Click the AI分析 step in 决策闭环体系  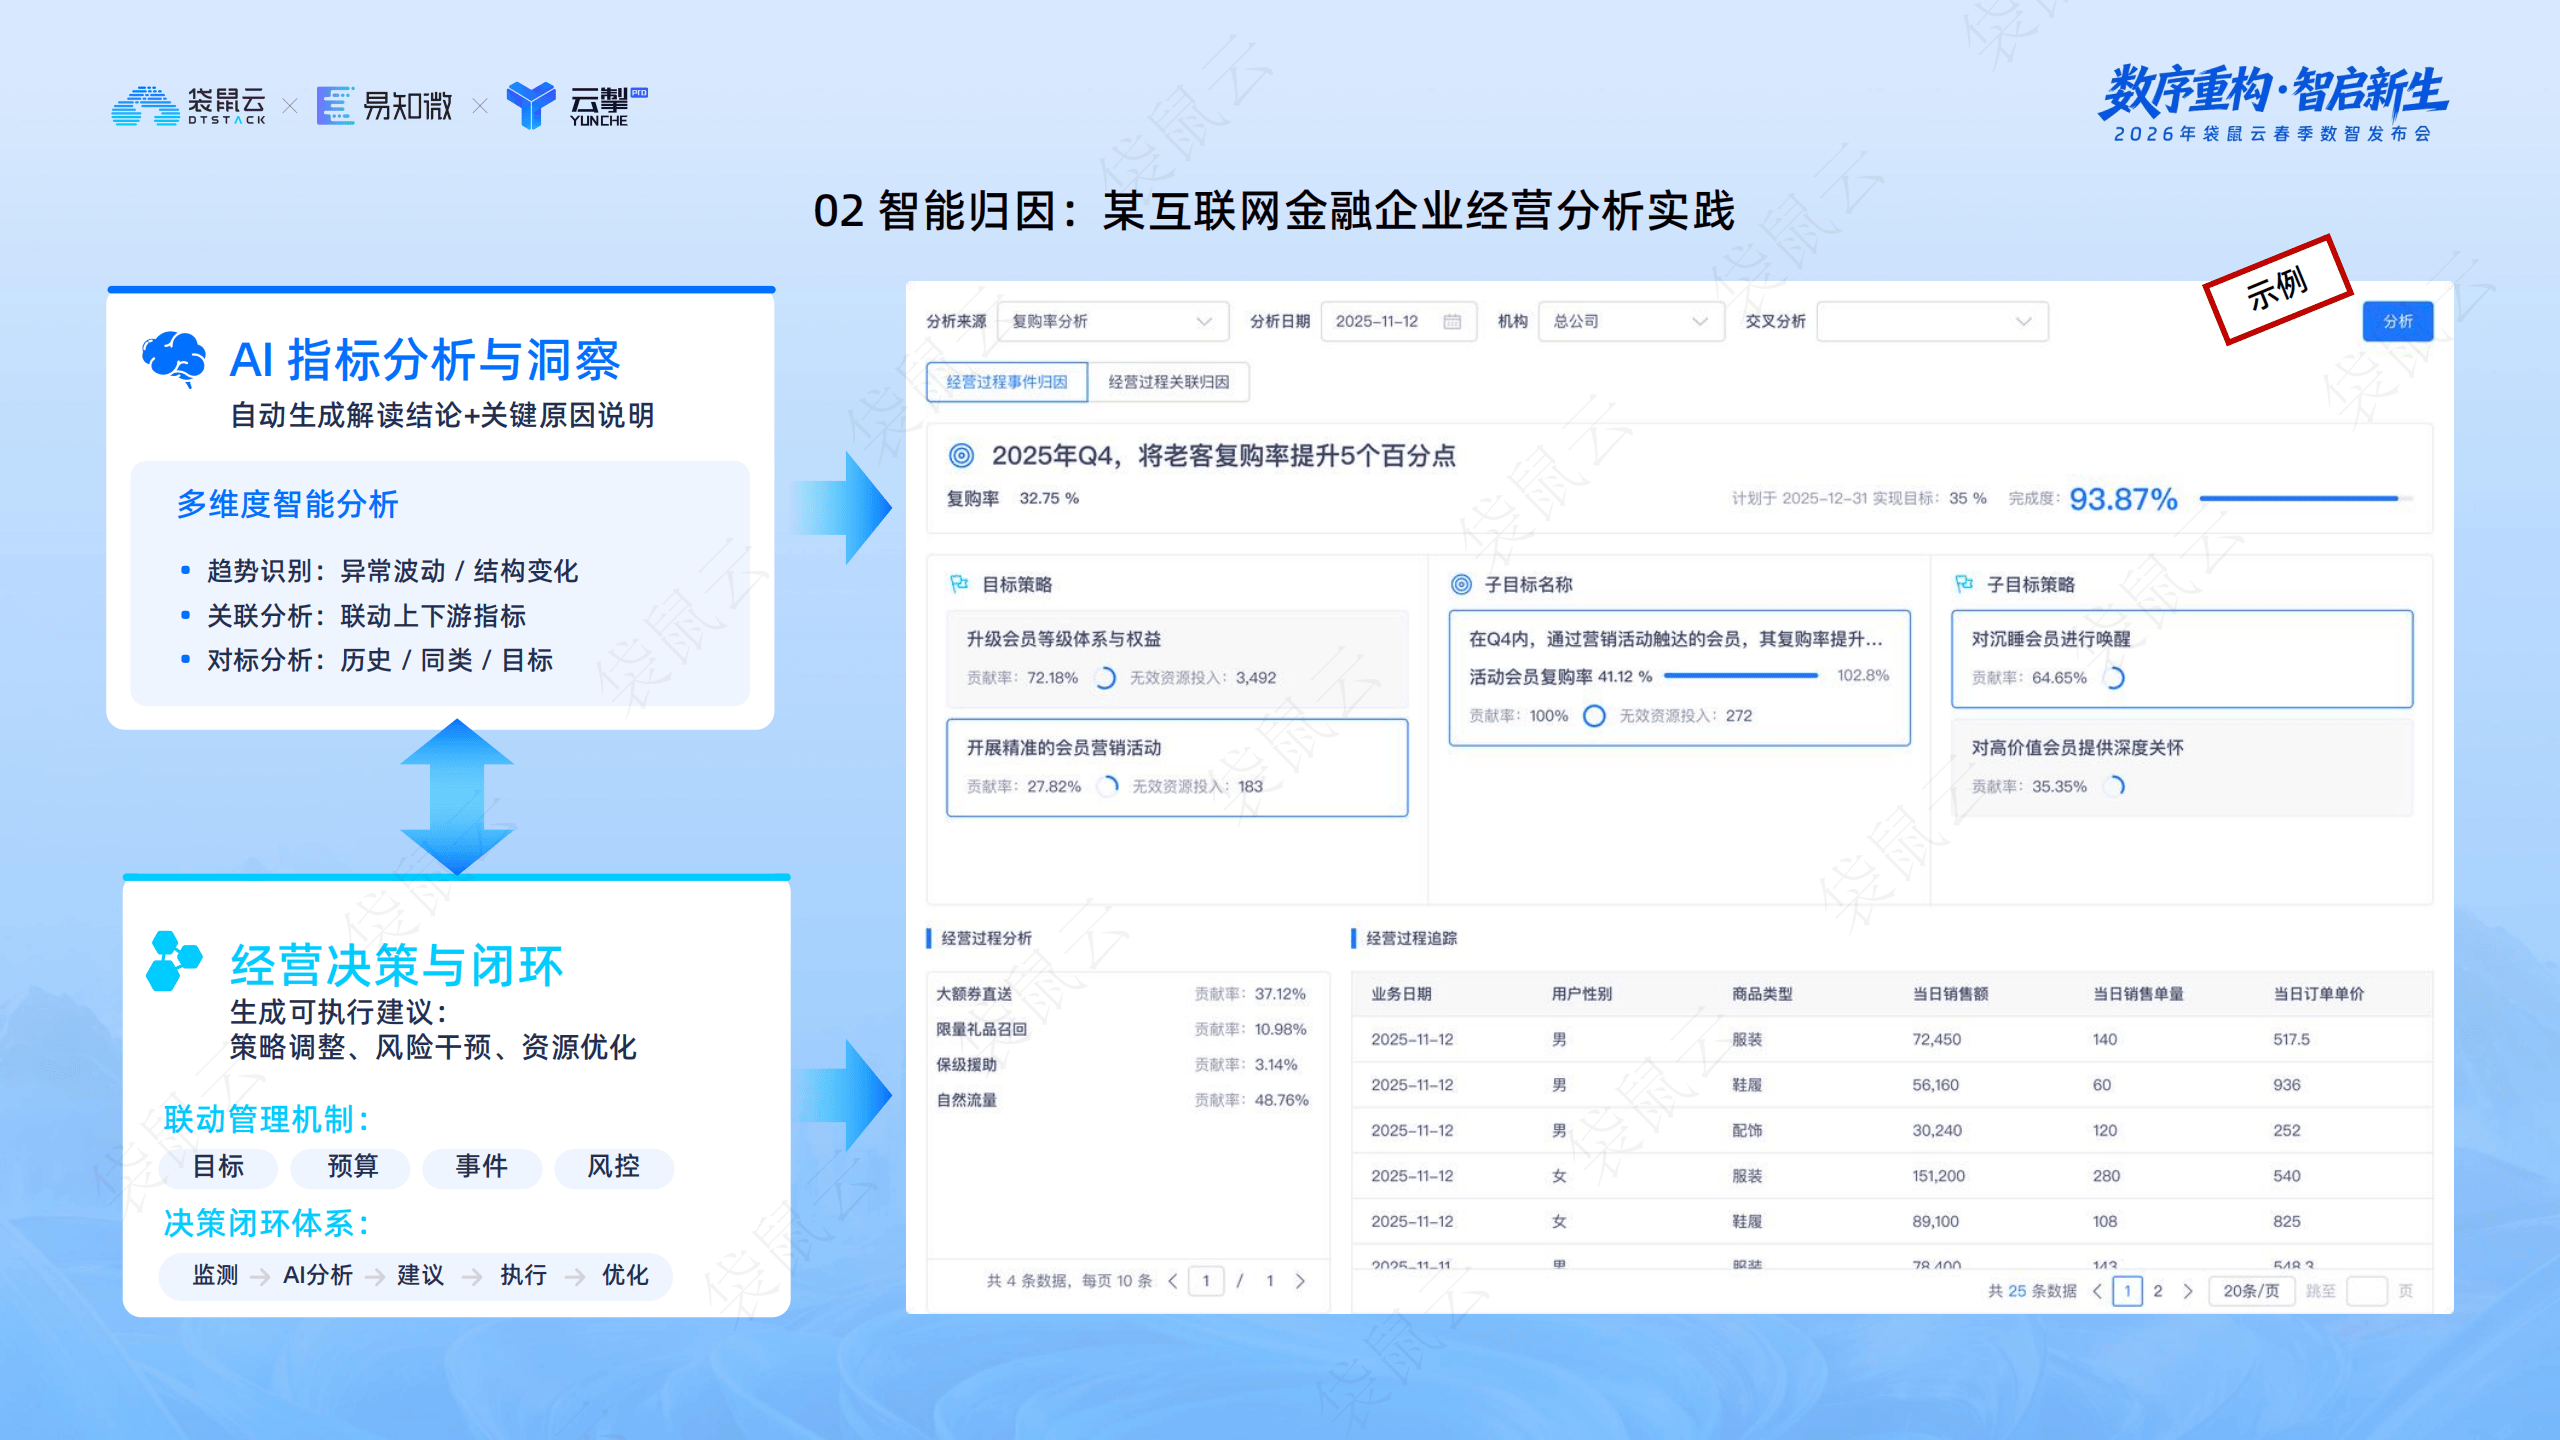coord(317,1275)
